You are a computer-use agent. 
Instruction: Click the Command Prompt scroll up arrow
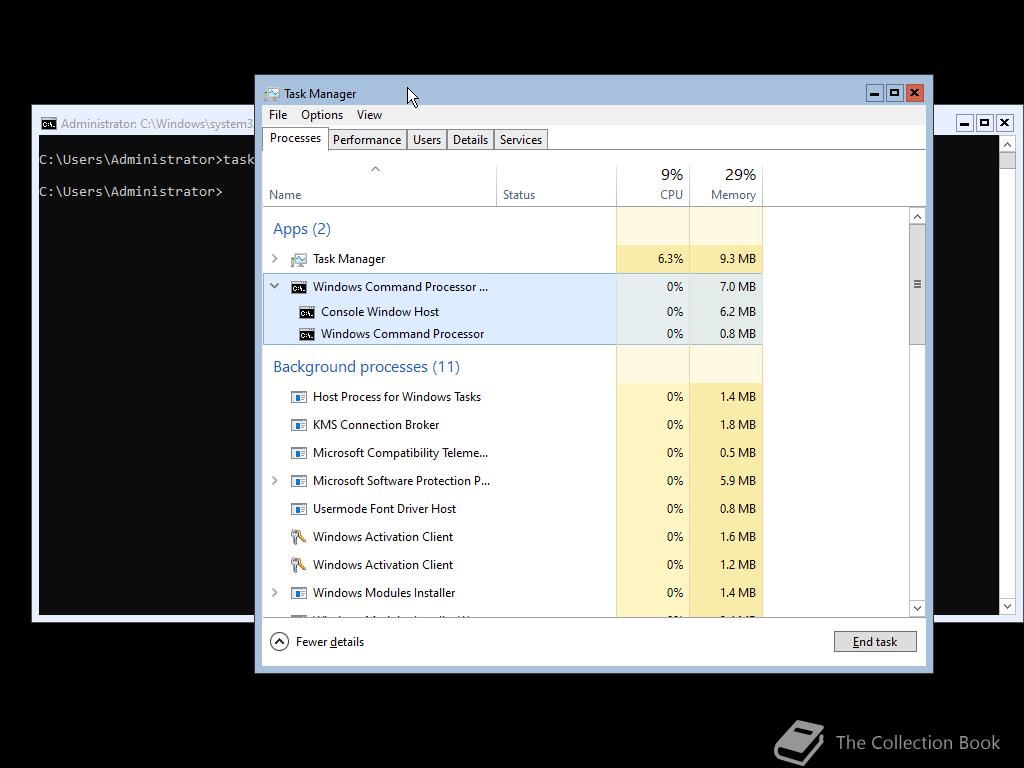point(1007,144)
